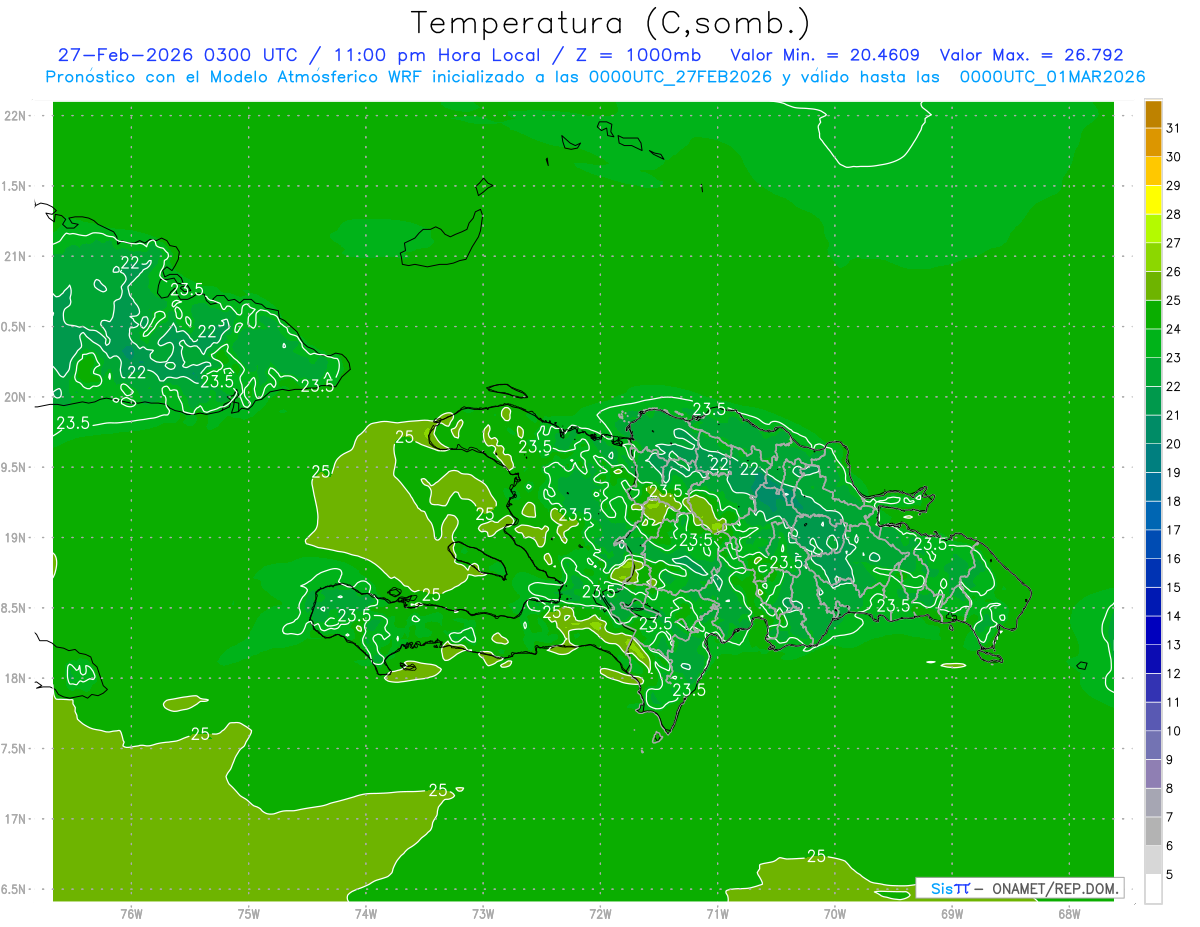Screen dimensions: 1200x927
Task: Click colorbar scale value 18
Action: [x=1174, y=501]
